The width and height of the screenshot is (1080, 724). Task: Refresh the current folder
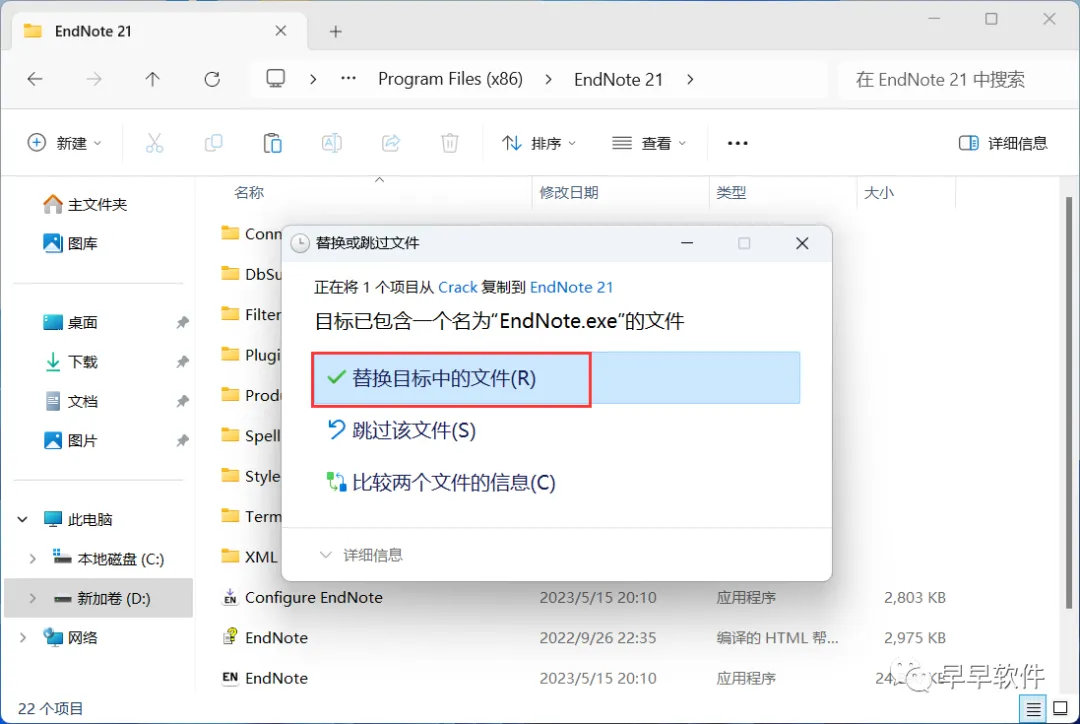click(x=212, y=79)
